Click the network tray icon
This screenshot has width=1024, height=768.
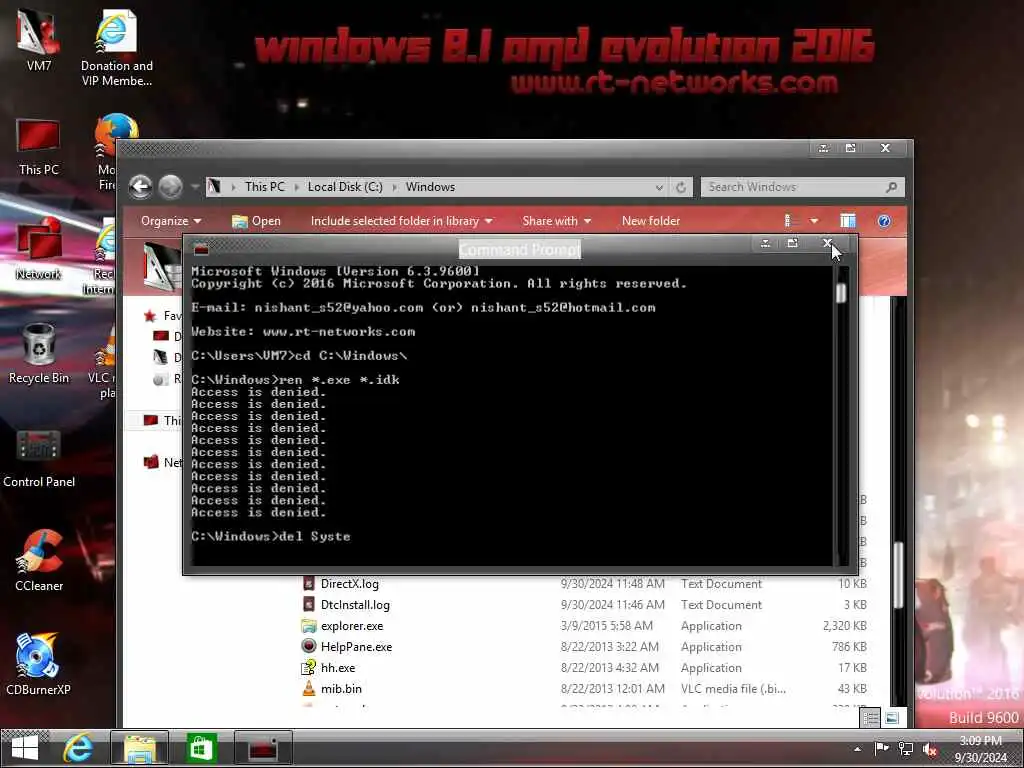click(x=906, y=748)
